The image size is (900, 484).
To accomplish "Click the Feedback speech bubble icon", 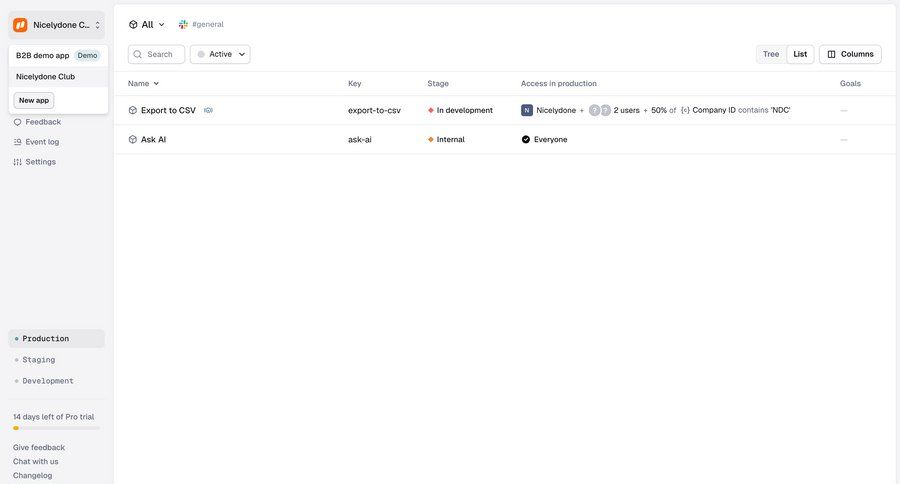I will coord(17,122).
